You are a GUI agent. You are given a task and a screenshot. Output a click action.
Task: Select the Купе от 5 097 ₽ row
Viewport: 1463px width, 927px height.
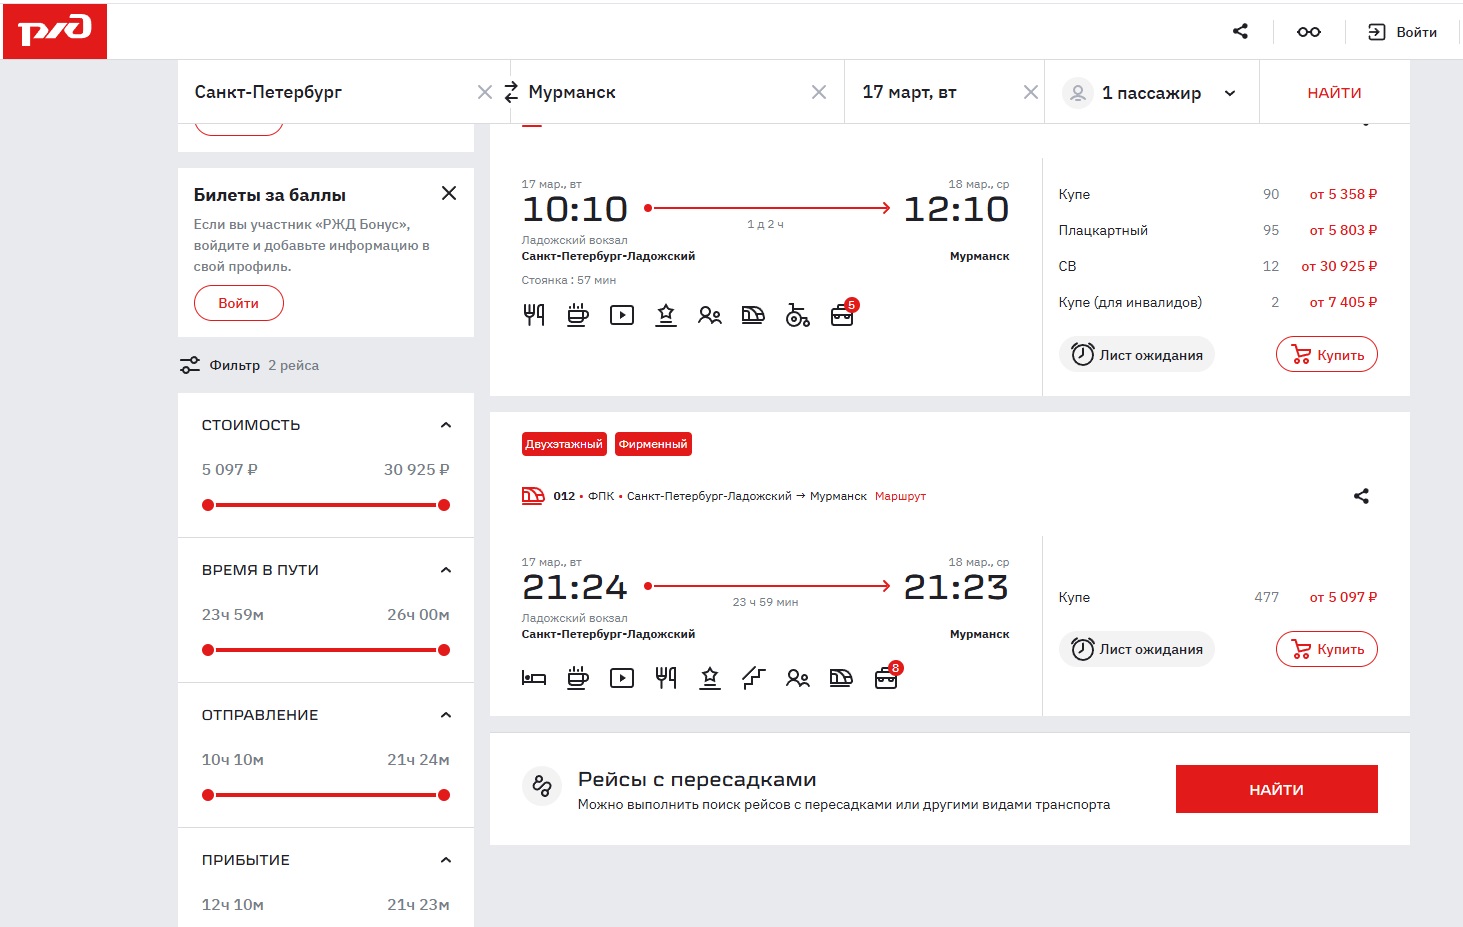pyautogui.click(x=1218, y=597)
